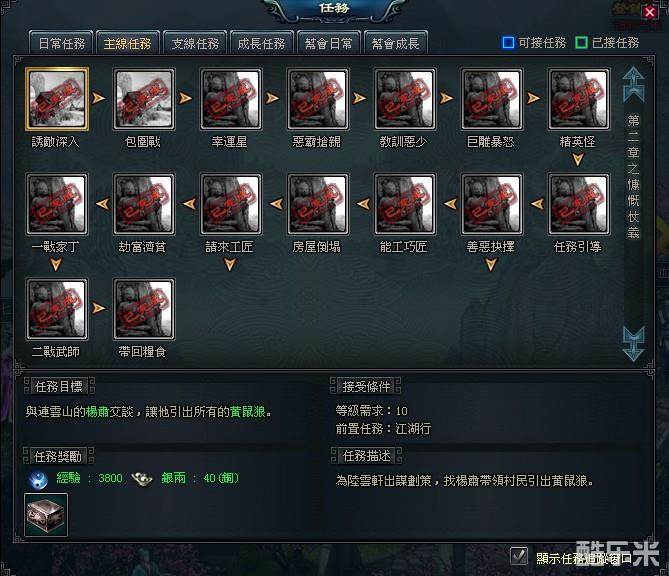The width and height of the screenshot is (669, 576).
Task: Switch to the 日常任務 tab
Action: [61, 43]
